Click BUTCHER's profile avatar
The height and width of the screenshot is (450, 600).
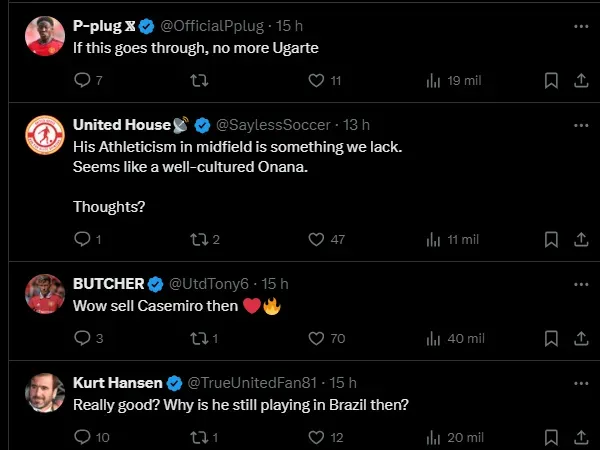tap(46, 293)
